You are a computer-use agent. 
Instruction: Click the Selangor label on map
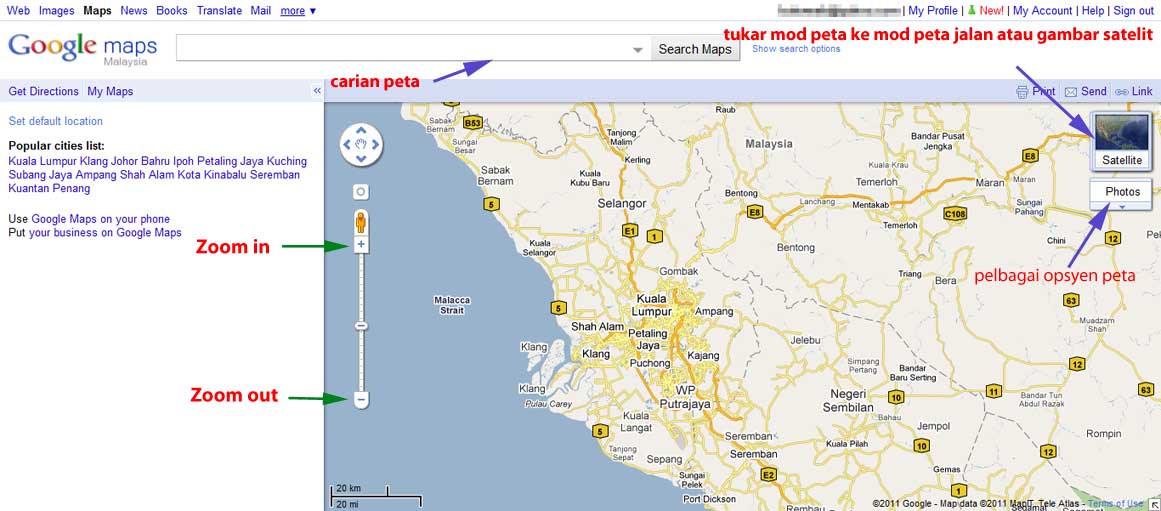pos(622,203)
